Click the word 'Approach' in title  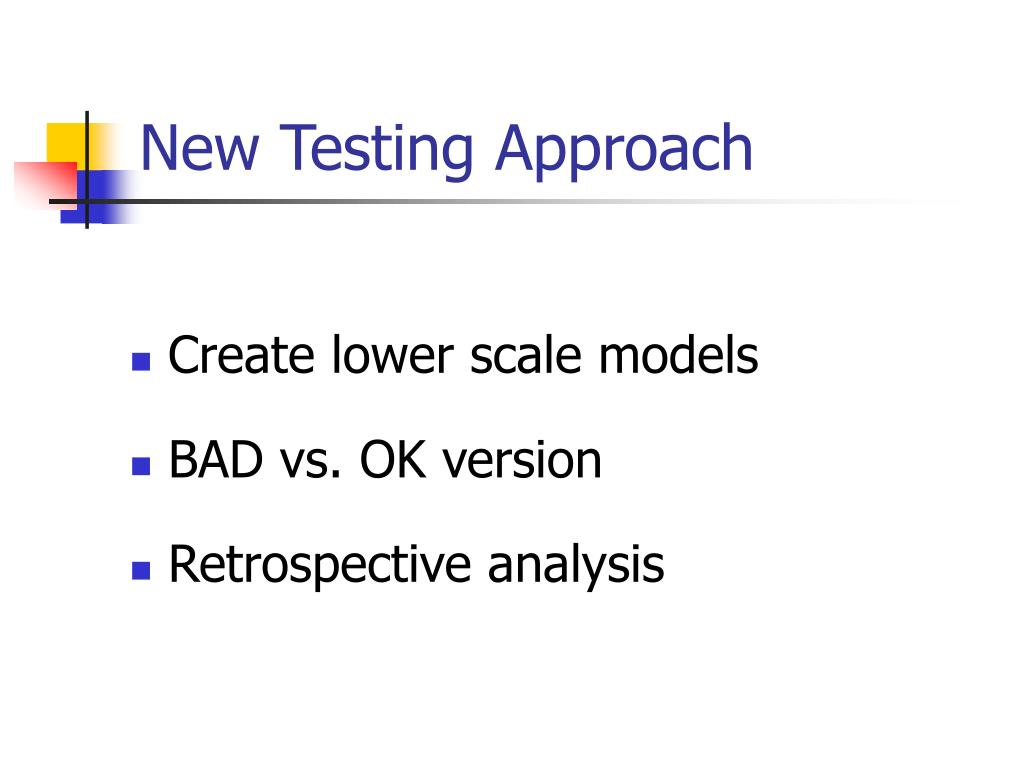pyautogui.click(x=624, y=152)
